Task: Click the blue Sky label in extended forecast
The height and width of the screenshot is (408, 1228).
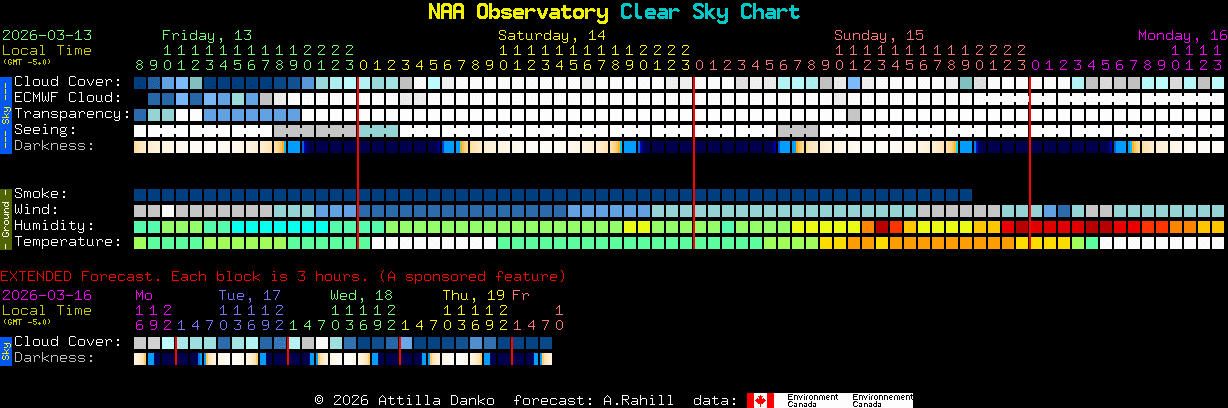Action: click(x=5, y=350)
